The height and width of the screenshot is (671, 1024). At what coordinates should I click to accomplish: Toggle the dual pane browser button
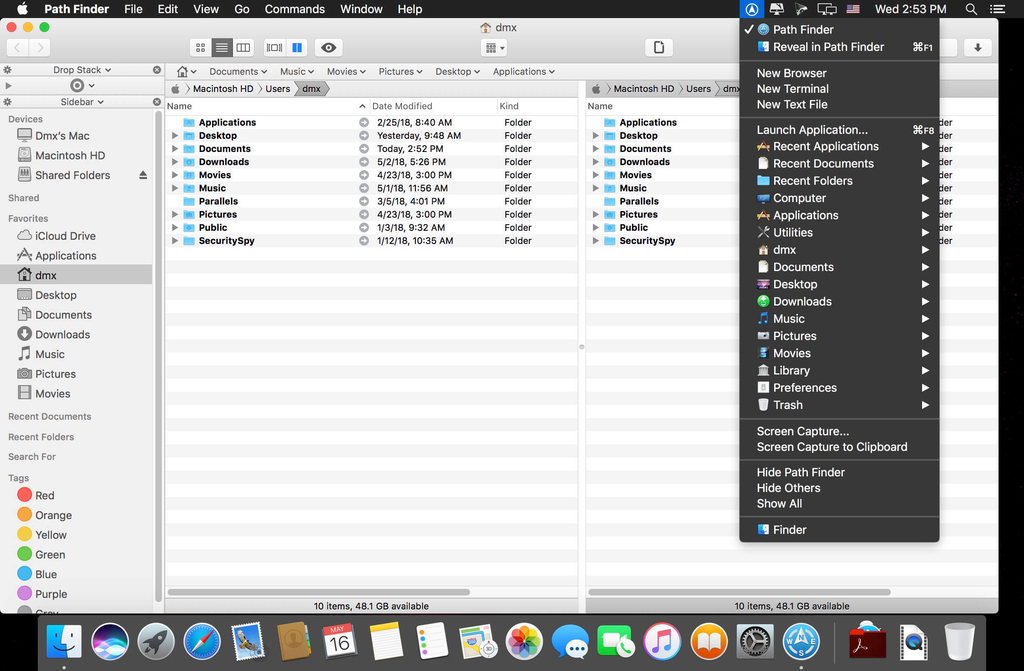click(x=296, y=48)
